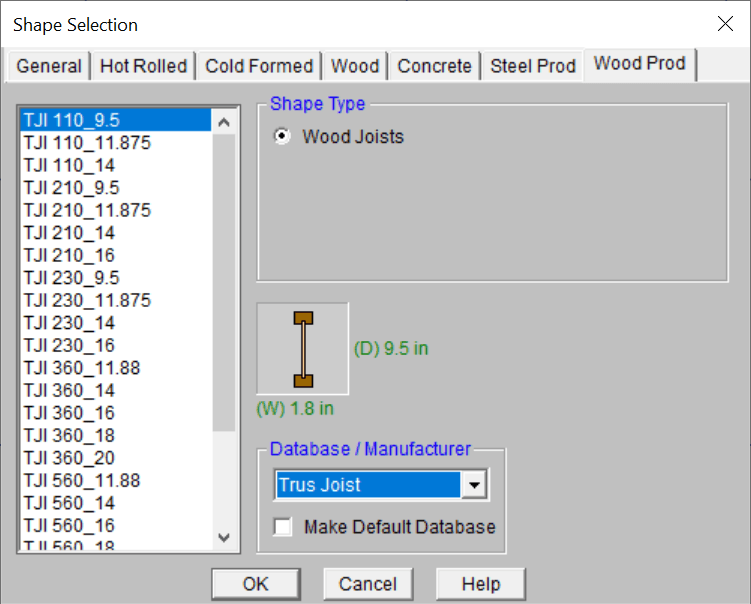This screenshot has width=751, height=604.
Task: Open the Trus Joist manufacturer dropdown
Action: click(475, 486)
